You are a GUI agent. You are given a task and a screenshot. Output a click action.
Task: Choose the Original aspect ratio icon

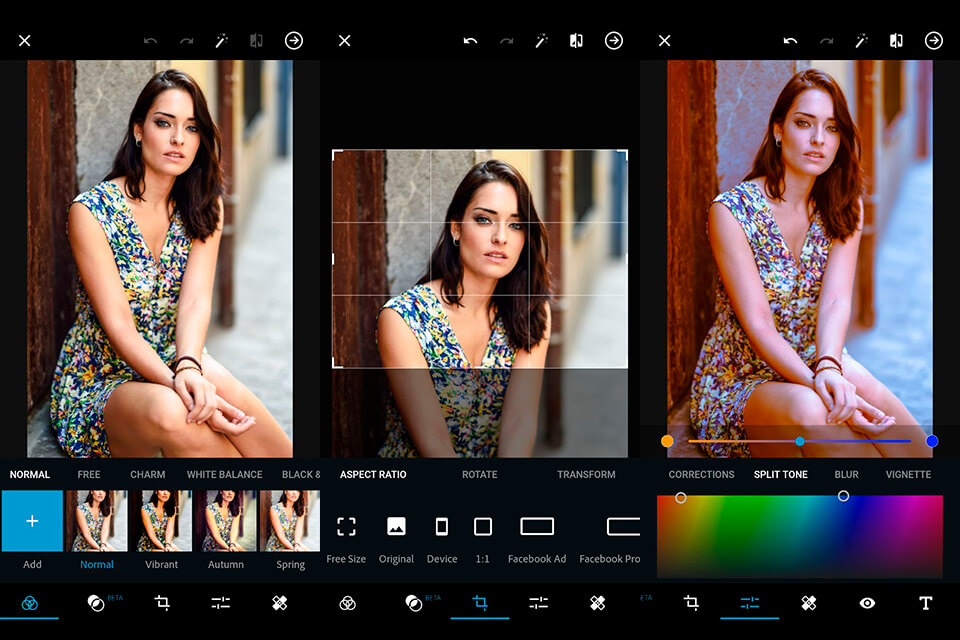point(396,527)
